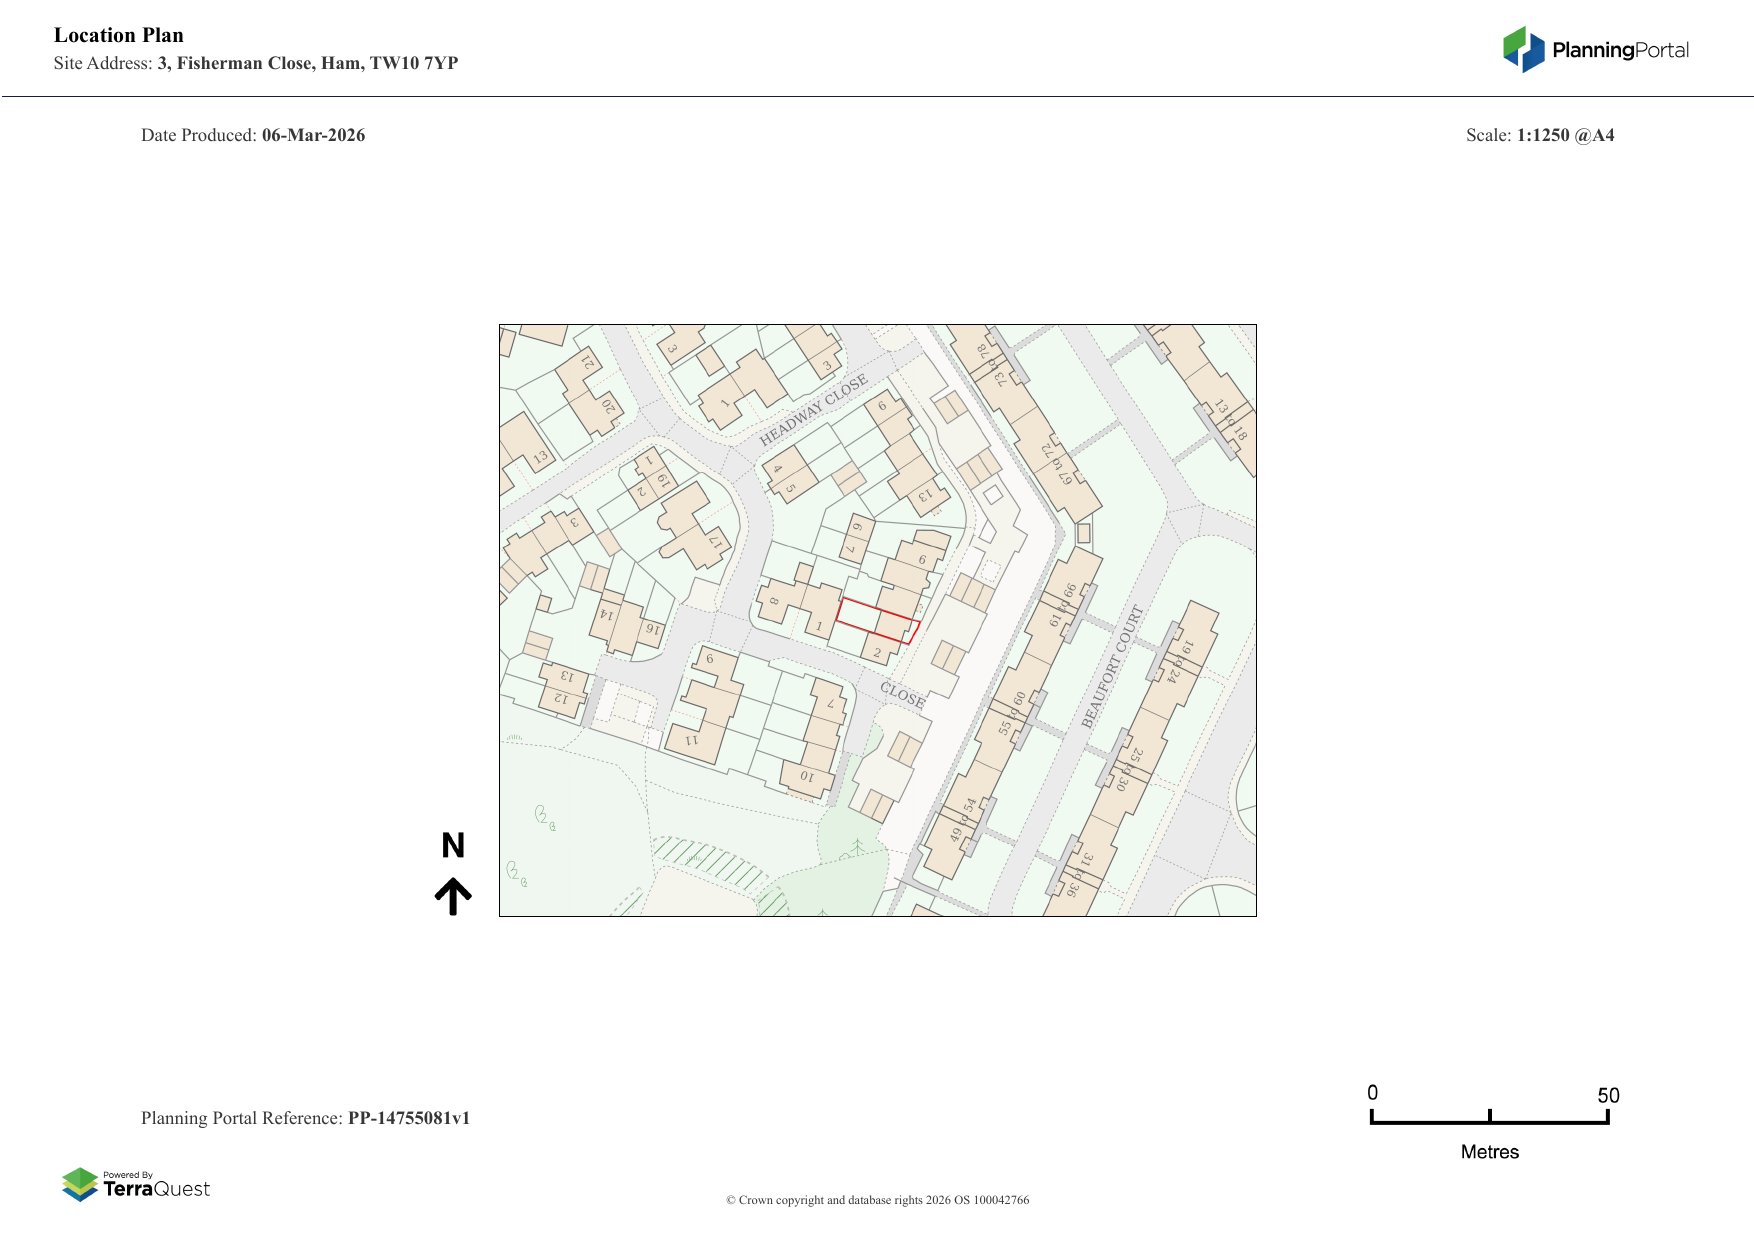Click the BEAUFORT COURT street label
Screen dimensions: 1754x1241
click(x=1111, y=667)
